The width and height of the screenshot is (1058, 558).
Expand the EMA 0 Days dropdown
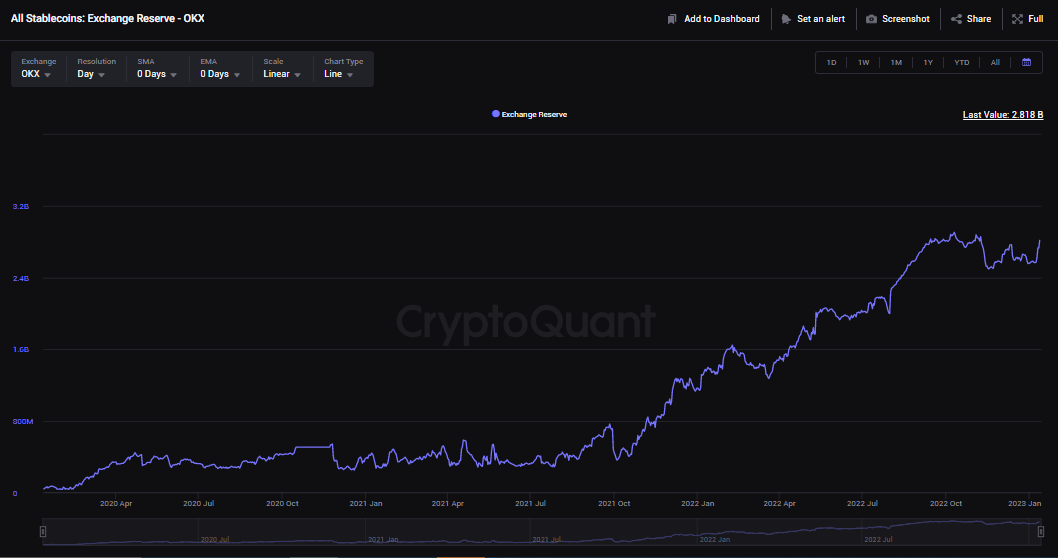click(221, 74)
